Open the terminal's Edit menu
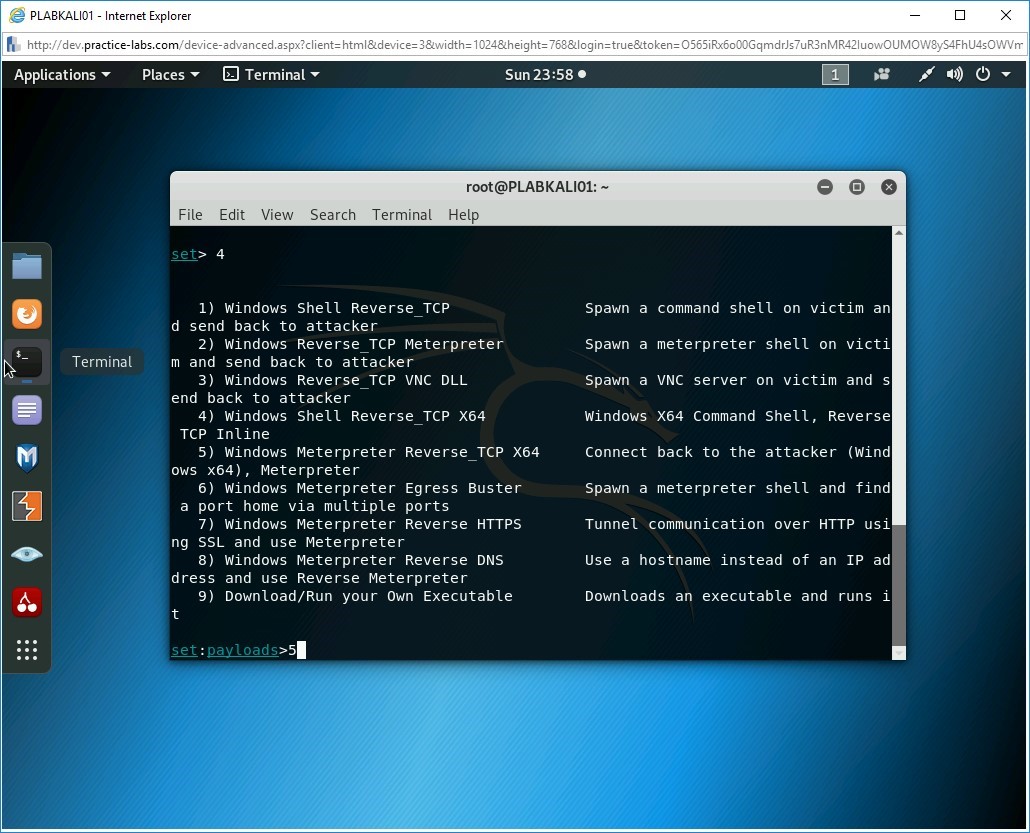 pos(232,215)
